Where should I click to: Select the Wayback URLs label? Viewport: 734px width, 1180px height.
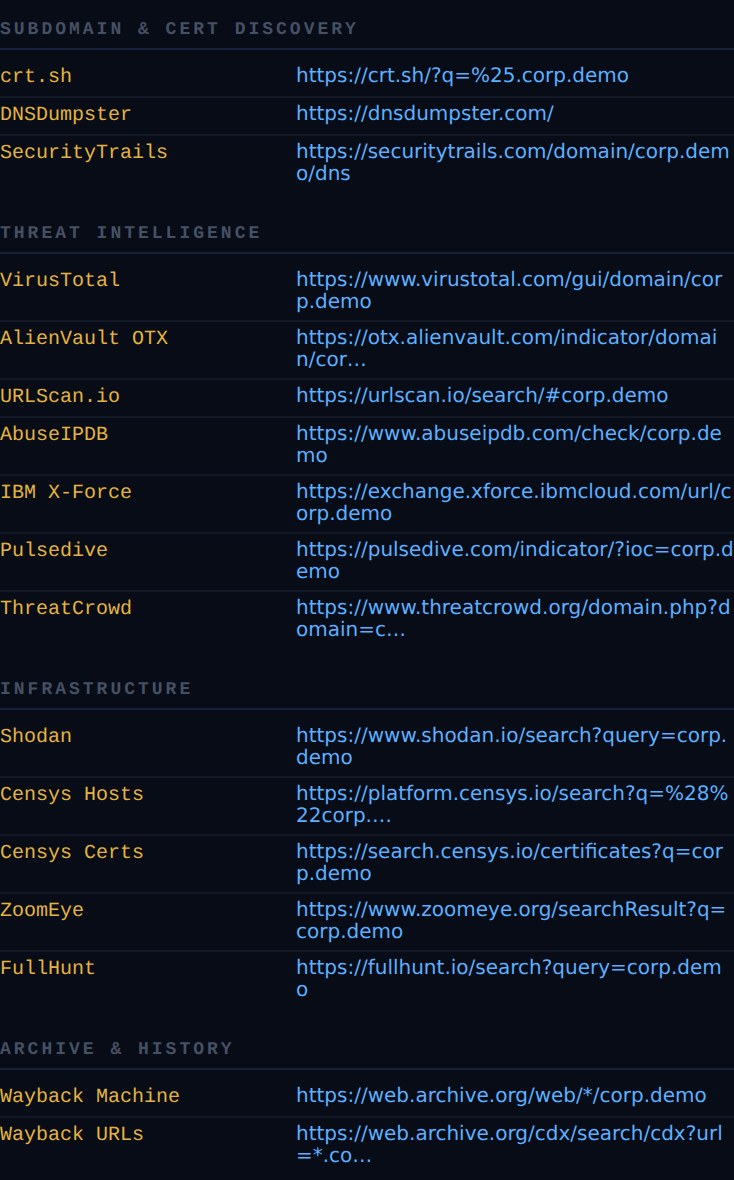(x=72, y=1134)
